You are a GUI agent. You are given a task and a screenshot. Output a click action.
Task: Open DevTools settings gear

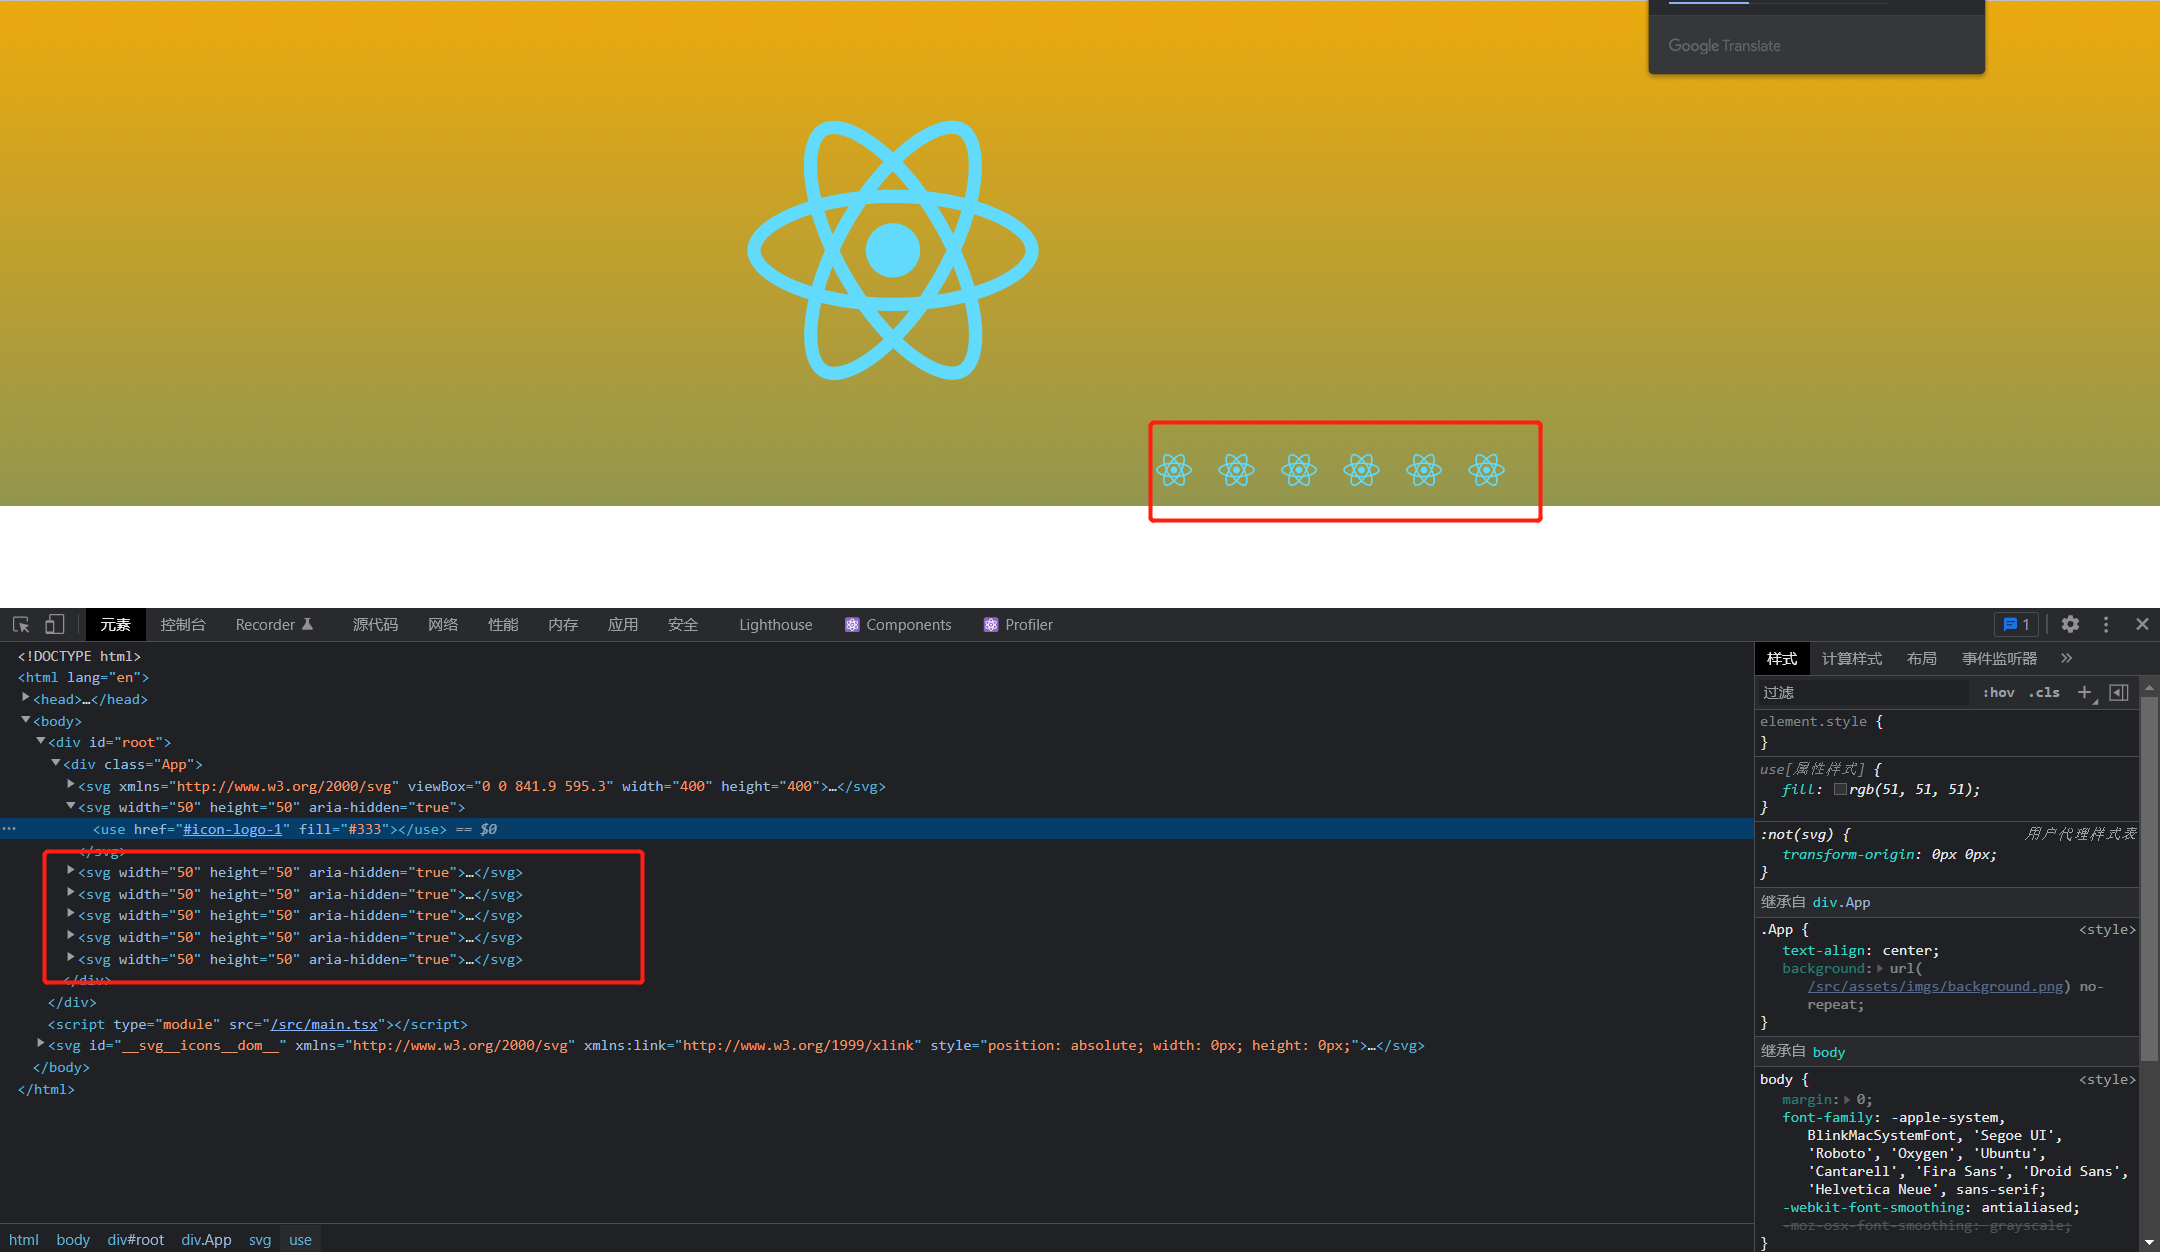2070,624
